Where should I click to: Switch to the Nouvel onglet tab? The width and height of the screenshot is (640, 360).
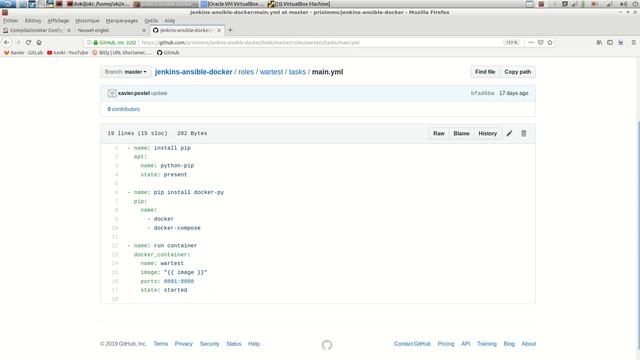111,30
